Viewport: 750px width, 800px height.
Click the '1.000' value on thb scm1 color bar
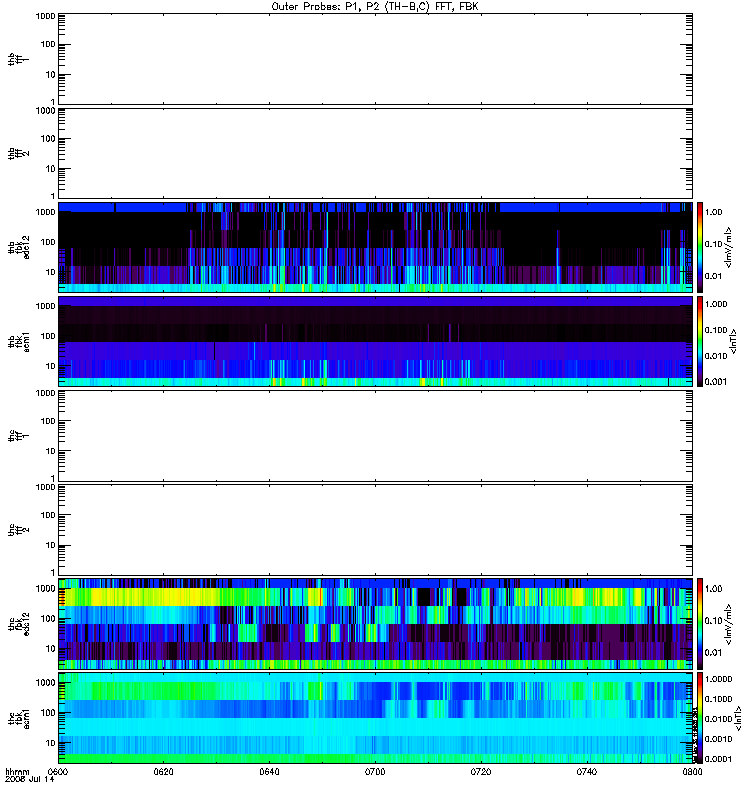(716, 304)
